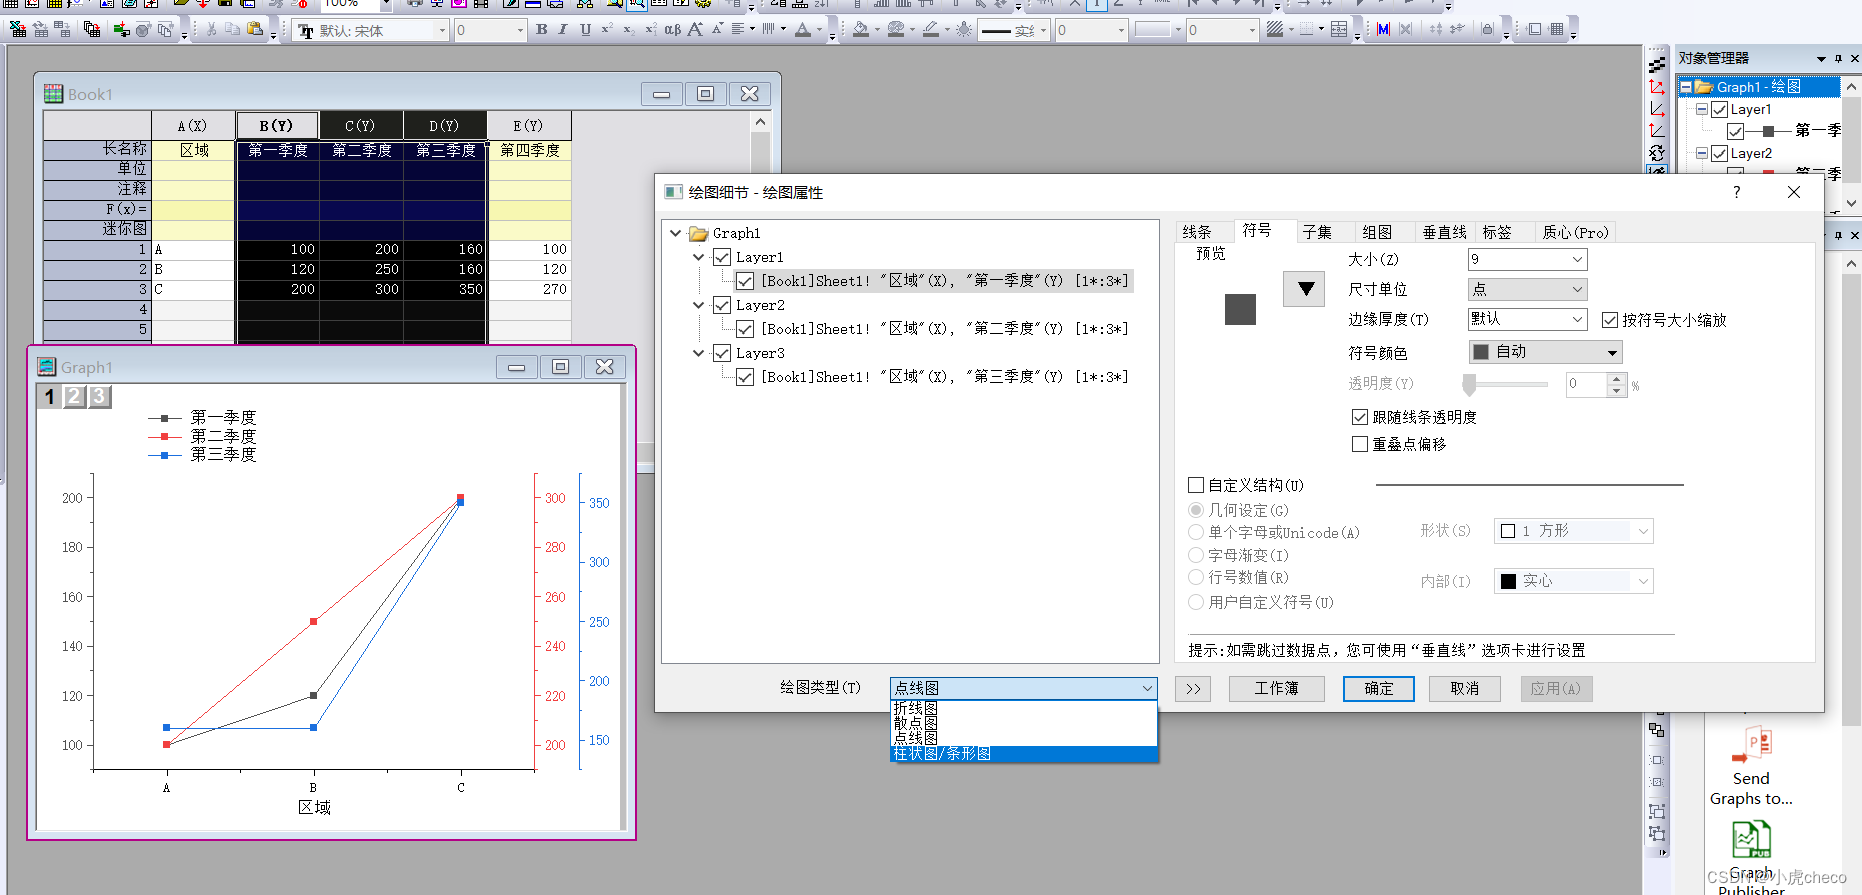Toggle 按符号大小缩放 checkbox

point(1610,320)
